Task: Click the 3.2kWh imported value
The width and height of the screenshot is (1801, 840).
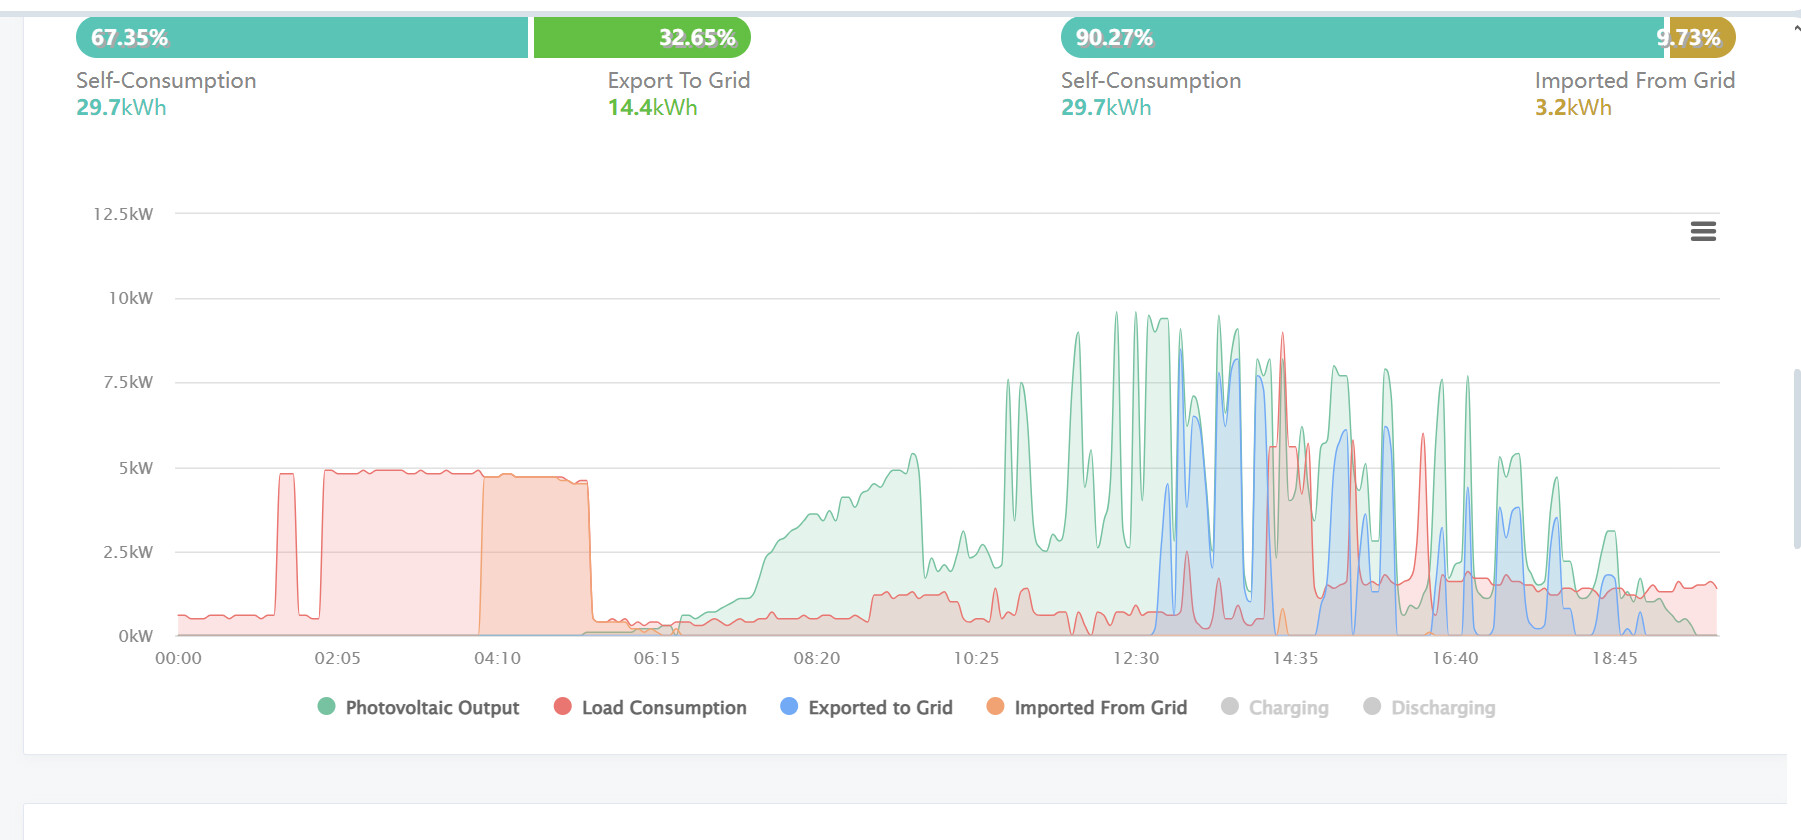Action: [1573, 108]
